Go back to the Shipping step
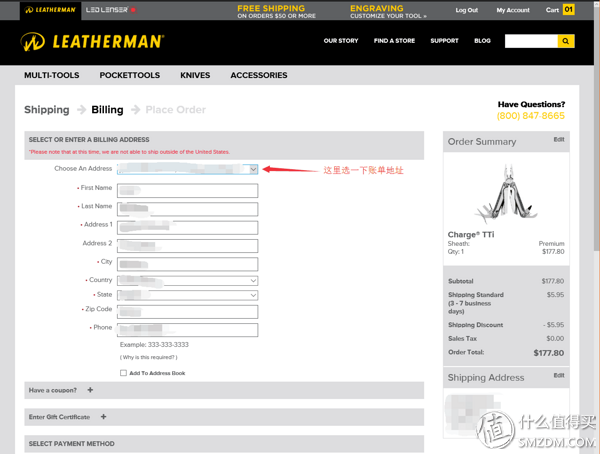Viewport: 600px width, 454px height. tap(47, 110)
